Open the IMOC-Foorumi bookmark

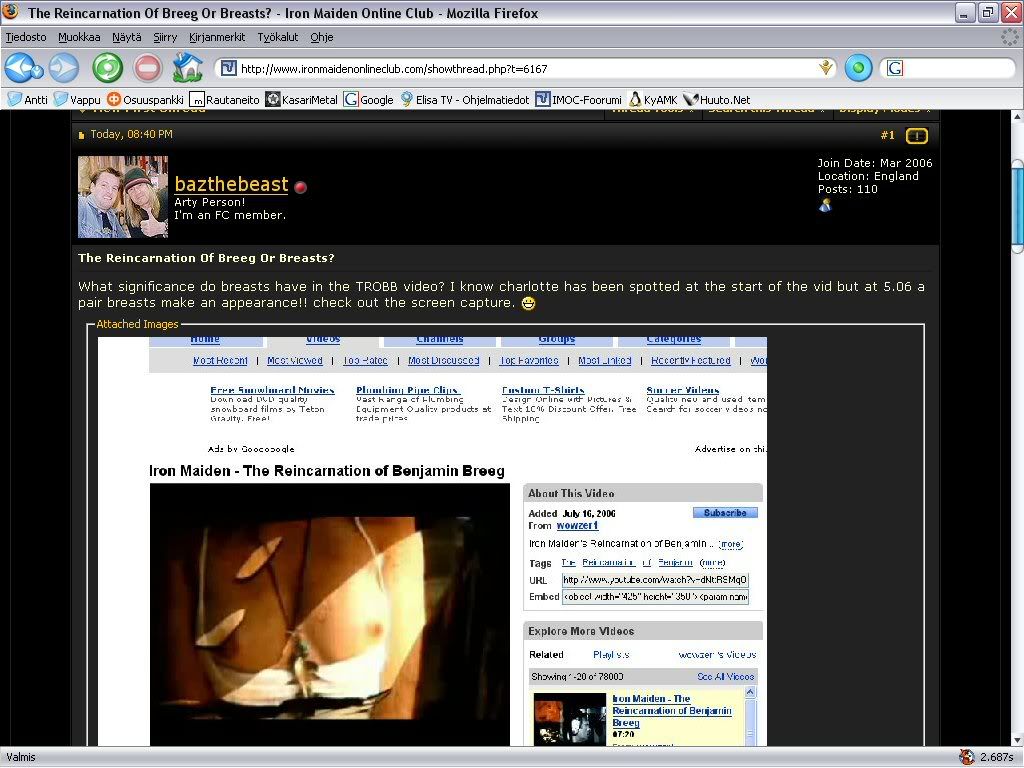pyautogui.click(x=578, y=99)
